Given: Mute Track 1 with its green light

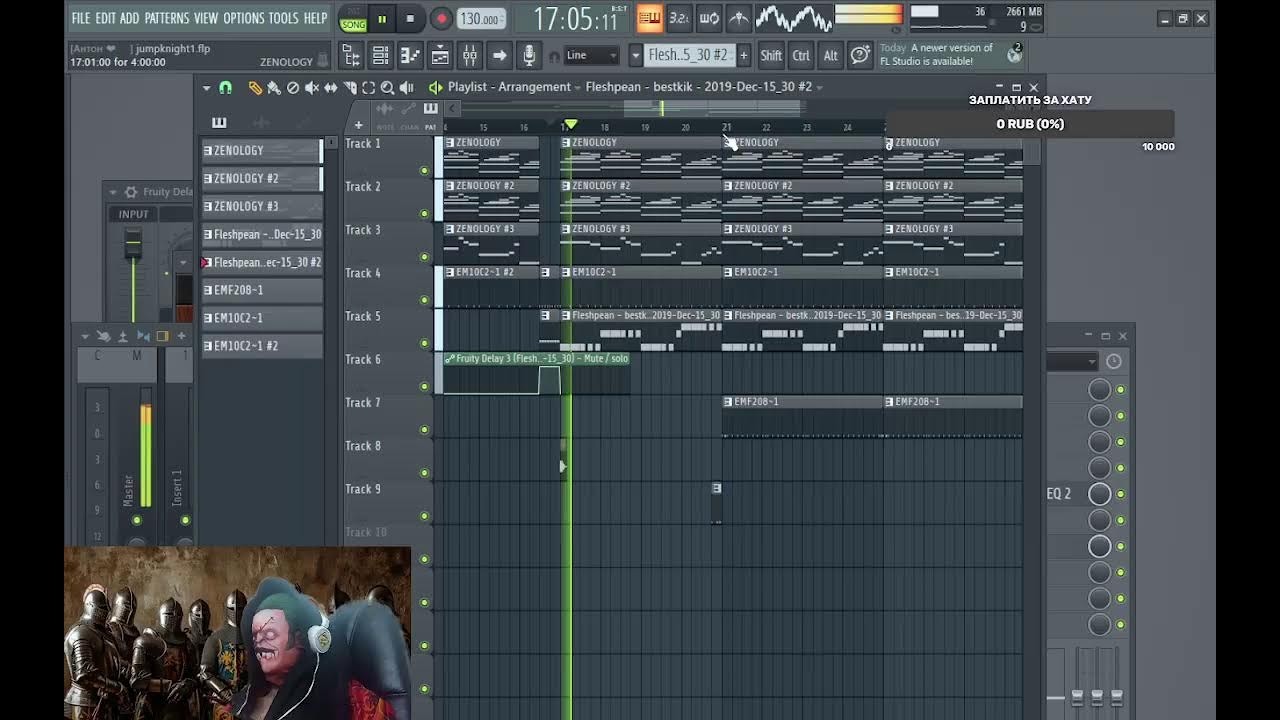Looking at the screenshot, I should pos(424,171).
